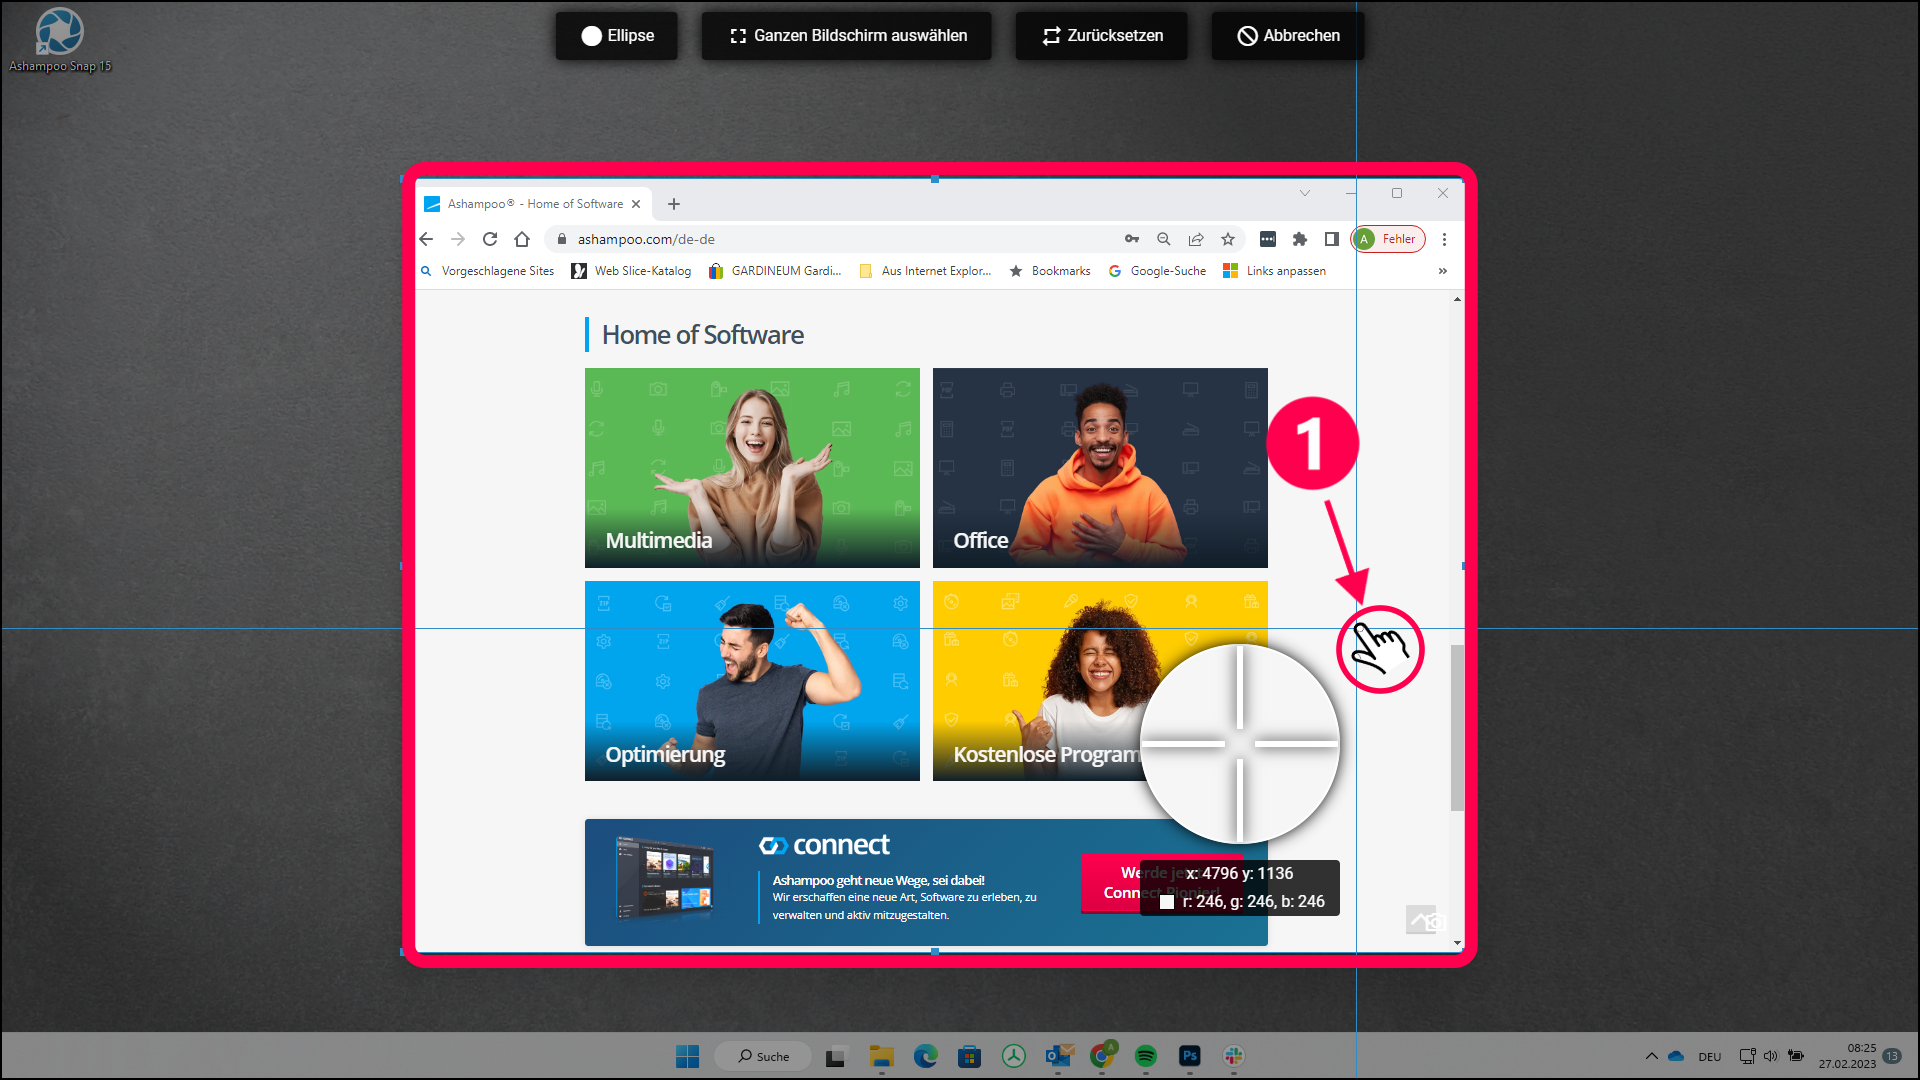The height and width of the screenshot is (1080, 1920).
Task: Click the Zurücksetzen button
Action: [x=1102, y=36]
